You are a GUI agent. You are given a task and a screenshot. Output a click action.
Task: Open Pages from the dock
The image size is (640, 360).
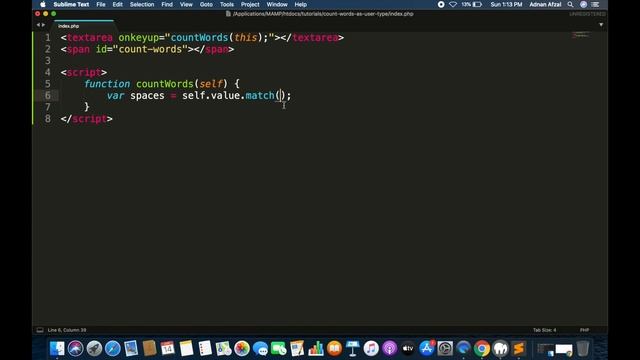[297, 349]
